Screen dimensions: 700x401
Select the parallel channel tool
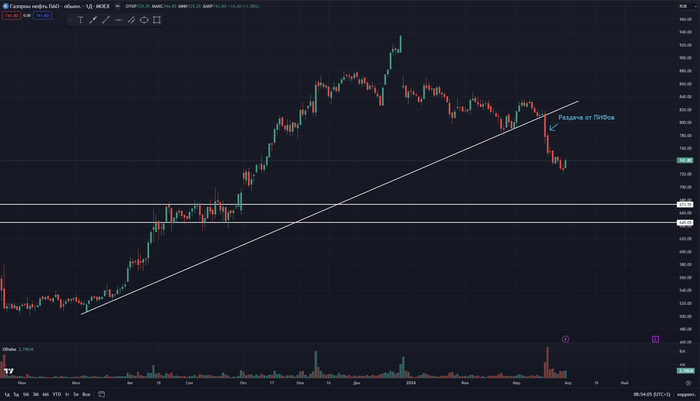pos(131,20)
